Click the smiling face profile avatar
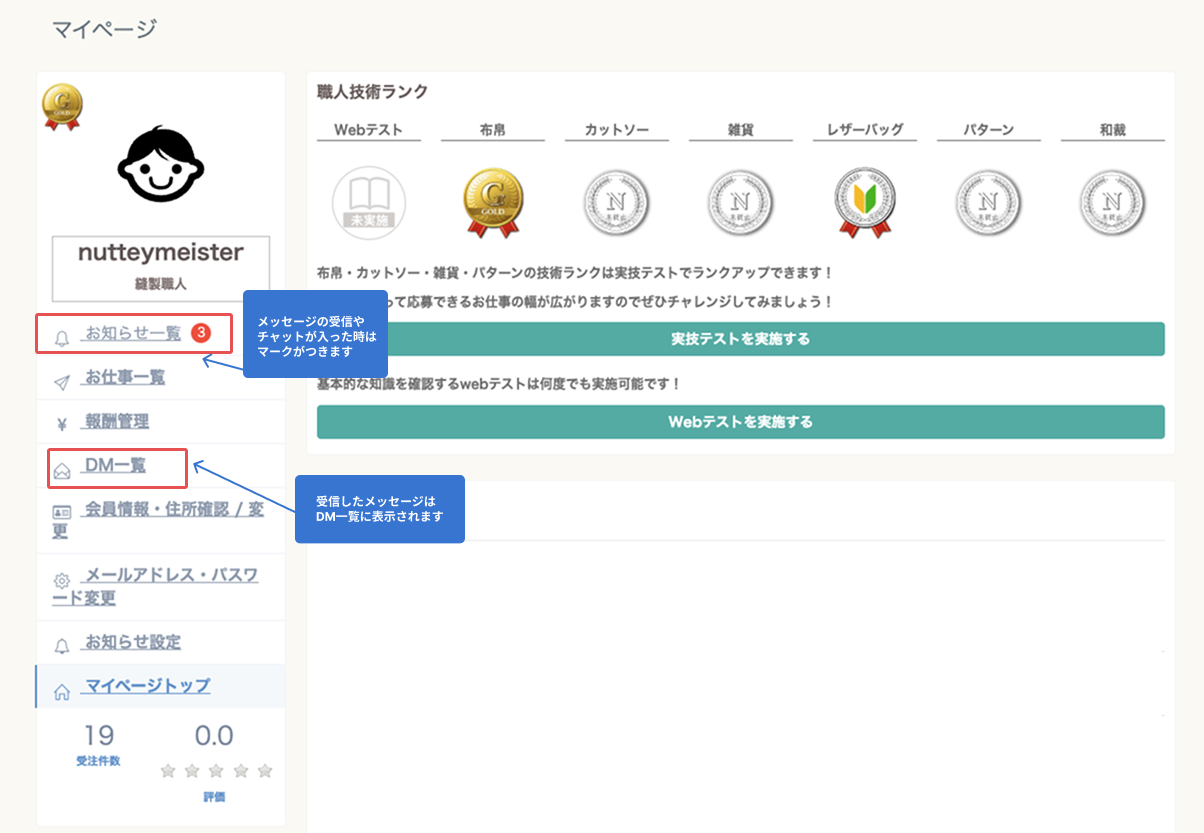This screenshot has width=1204, height=833. click(x=161, y=166)
